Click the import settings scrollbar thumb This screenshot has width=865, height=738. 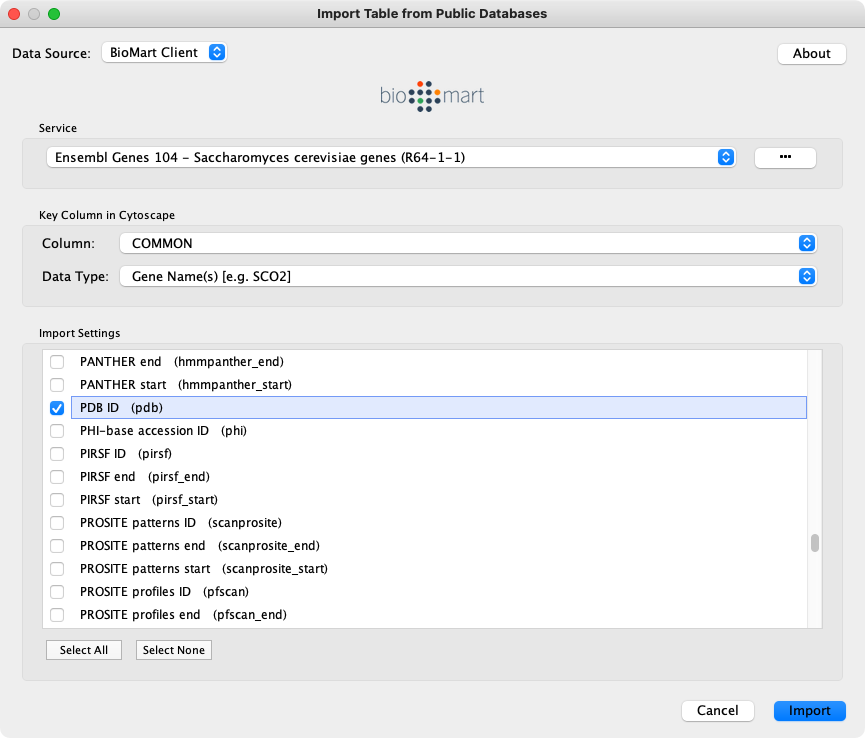point(815,543)
